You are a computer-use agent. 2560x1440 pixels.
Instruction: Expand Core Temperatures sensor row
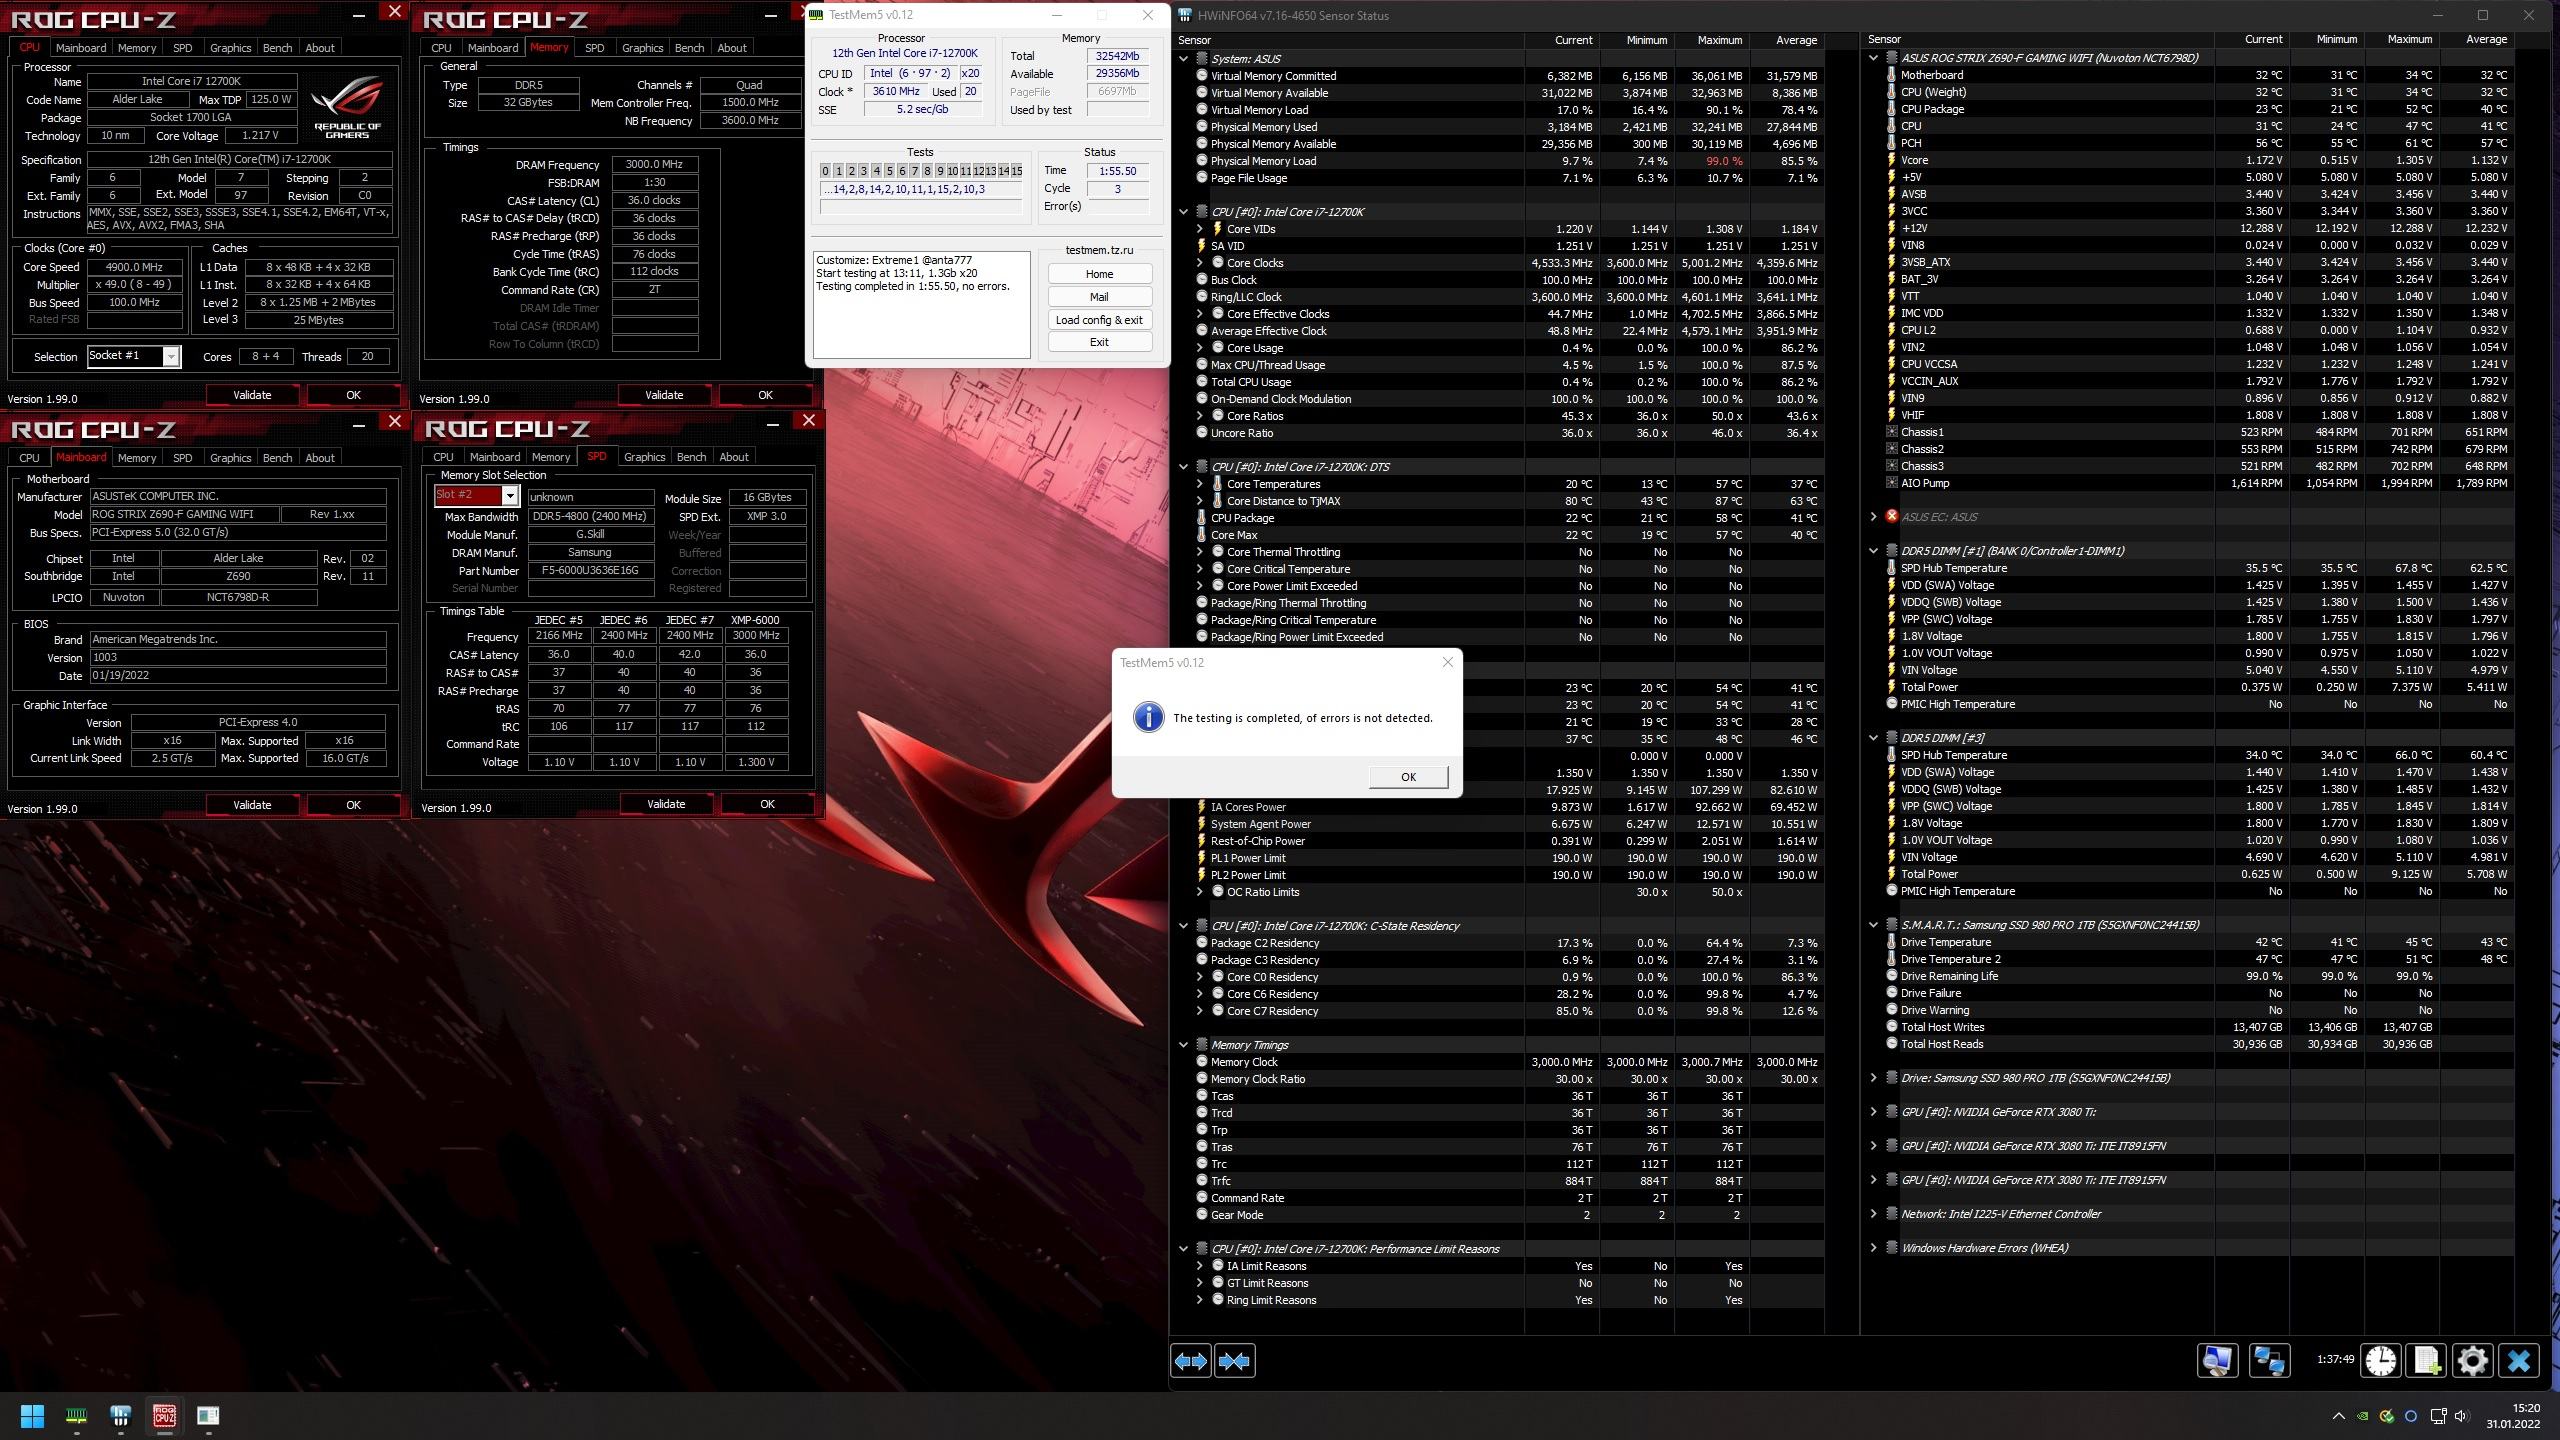pos(1200,484)
